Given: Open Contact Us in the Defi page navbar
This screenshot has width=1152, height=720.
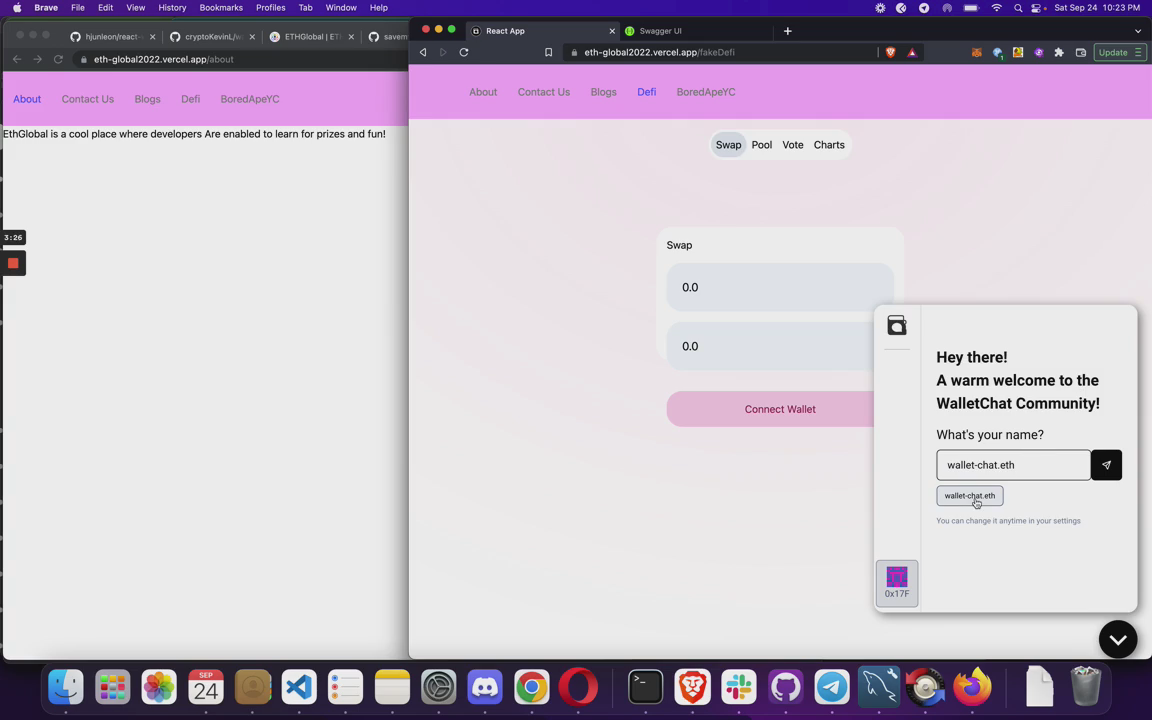Looking at the screenshot, I should [x=544, y=92].
